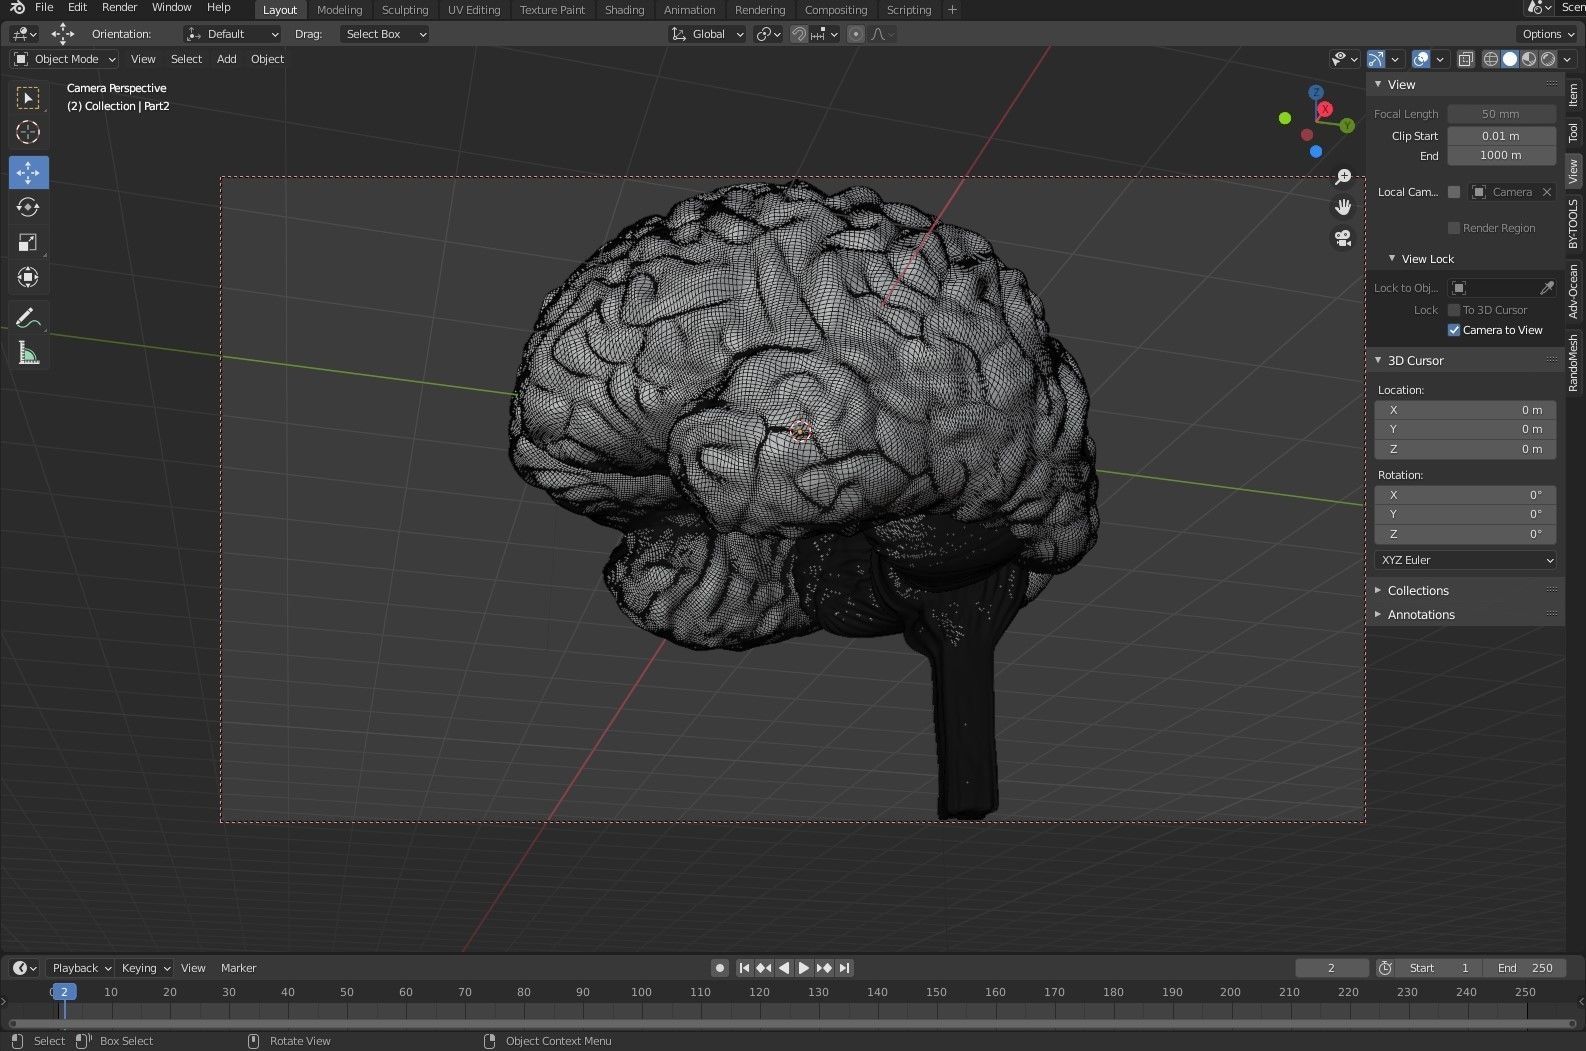Toggle viewport overlays
The height and width of the screenshot is (1051, 1586).
pos(1421,59)
